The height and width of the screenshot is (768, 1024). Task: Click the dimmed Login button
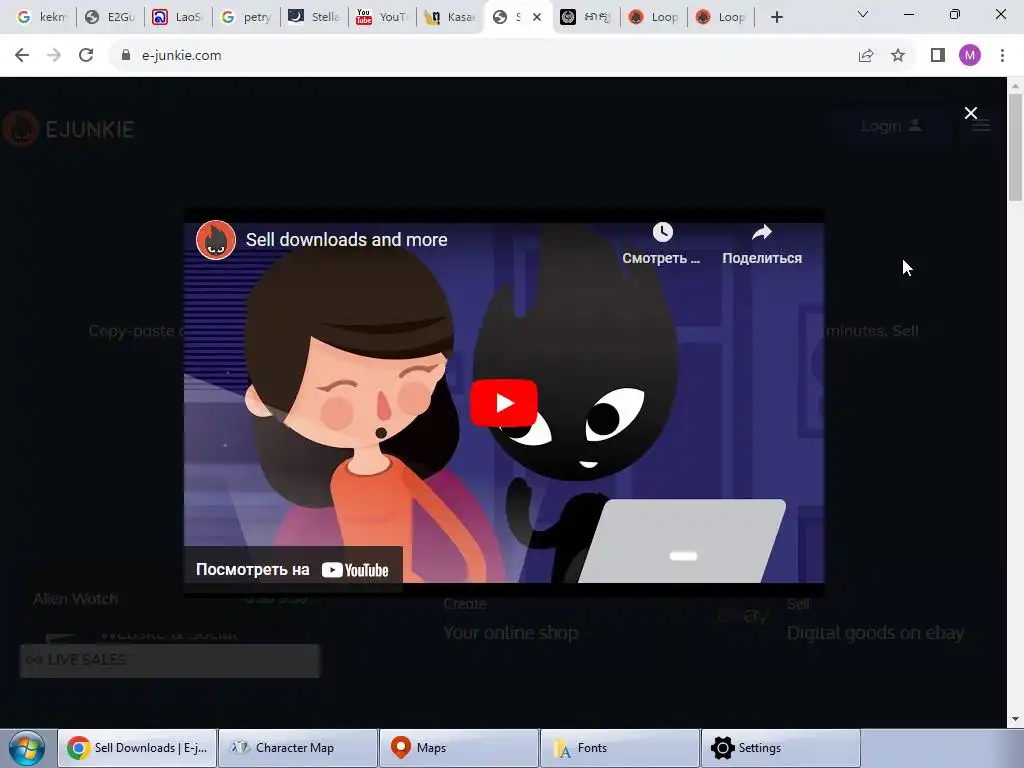(x=891, y=126)
